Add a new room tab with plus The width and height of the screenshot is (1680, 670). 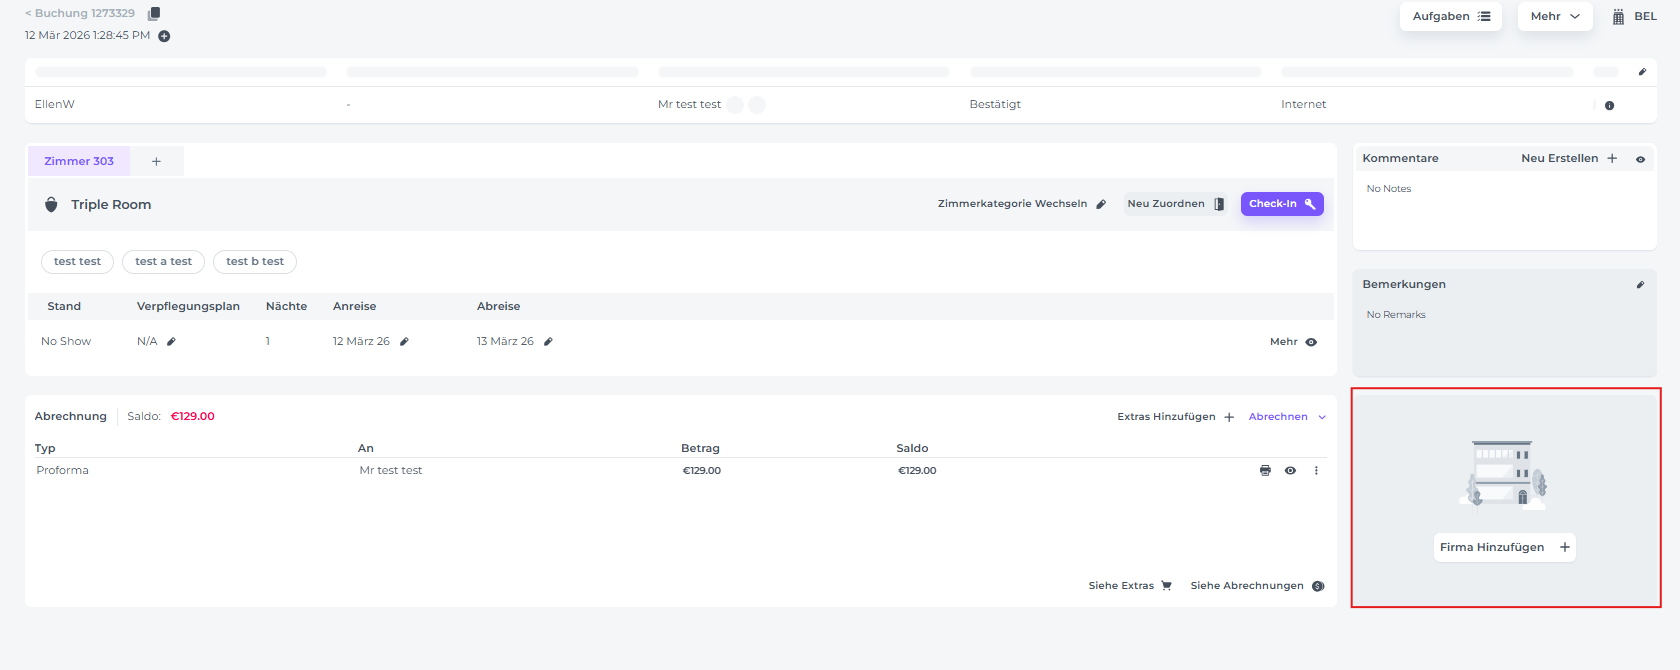(156, 161)
